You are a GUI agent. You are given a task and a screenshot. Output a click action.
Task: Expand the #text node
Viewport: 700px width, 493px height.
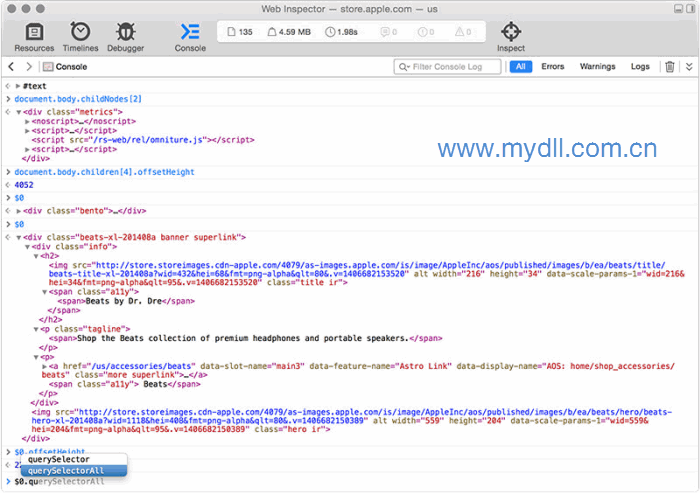[x=18, y=86]
